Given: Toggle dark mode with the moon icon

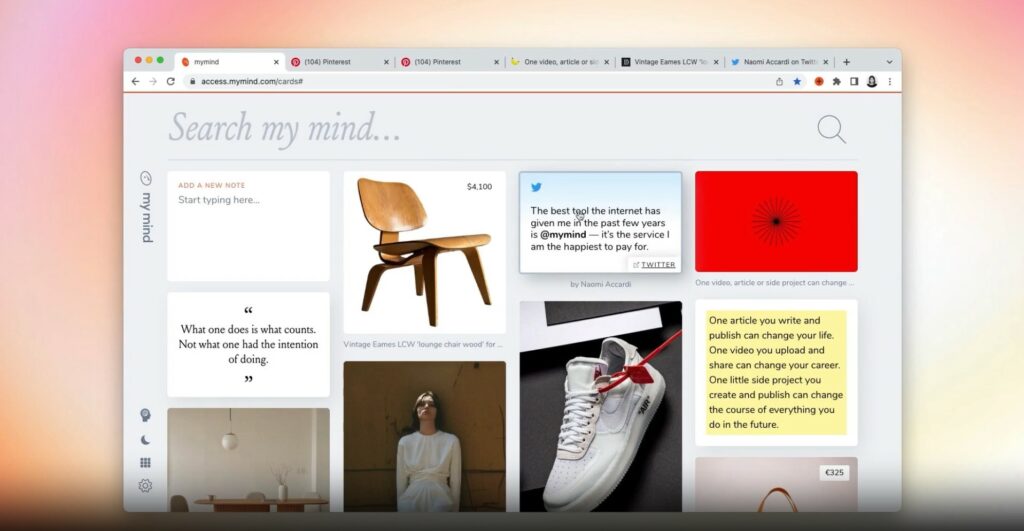Looking at the screenshot, I should click(x=146, y=440).
